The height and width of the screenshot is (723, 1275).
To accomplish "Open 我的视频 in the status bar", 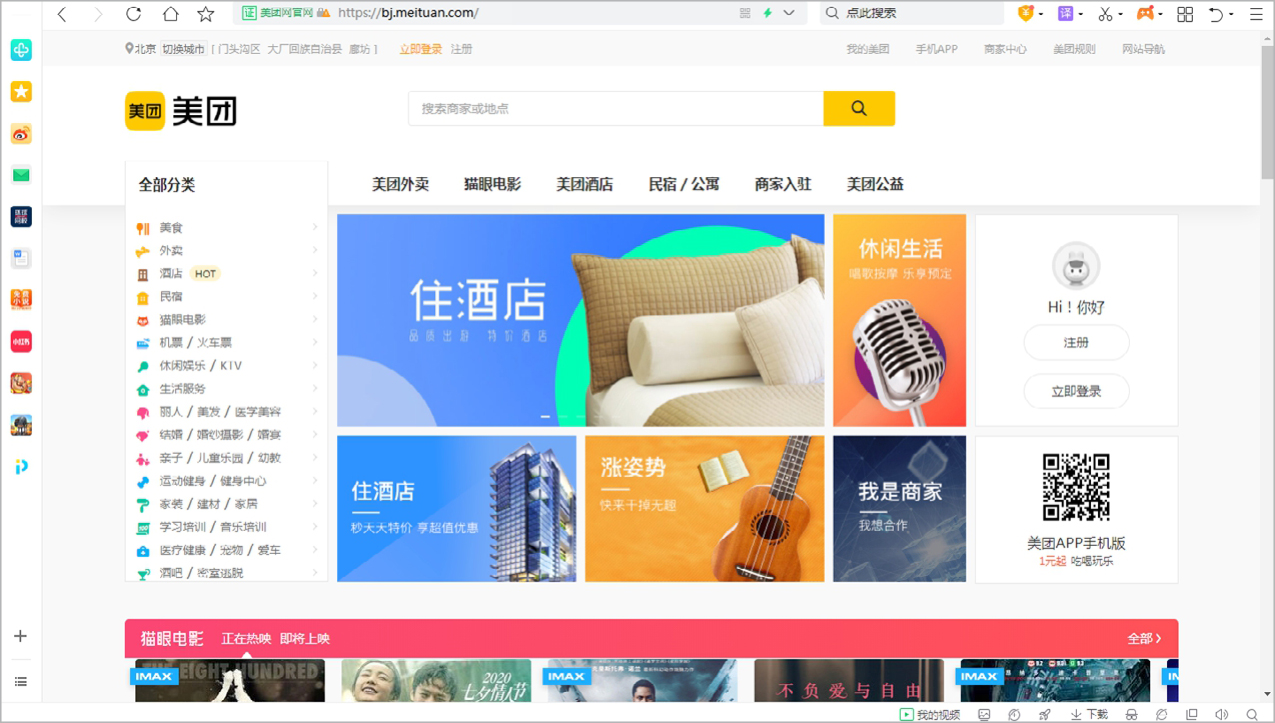I will (930, 715).
